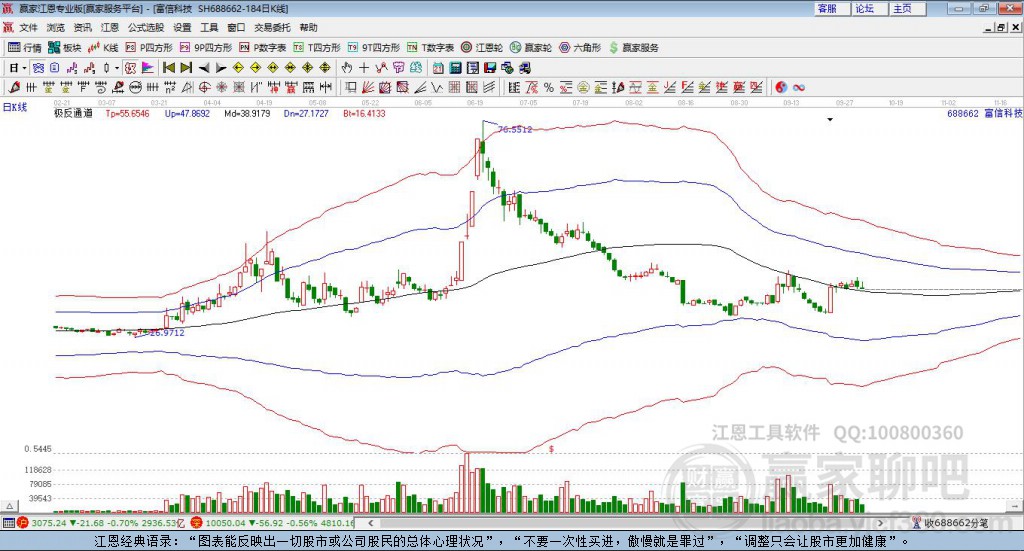Open the 江恩轮 Gann wheel

click(482, 48)
